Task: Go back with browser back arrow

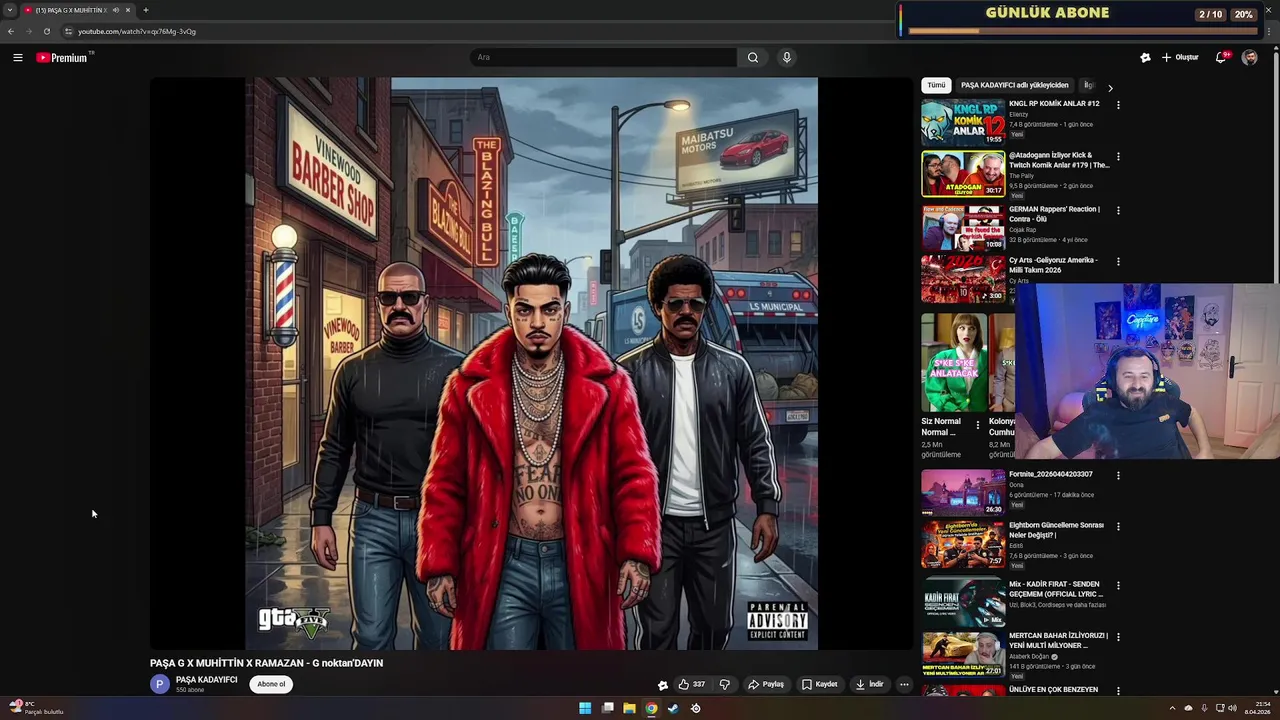Action: (x=11, y=31)
